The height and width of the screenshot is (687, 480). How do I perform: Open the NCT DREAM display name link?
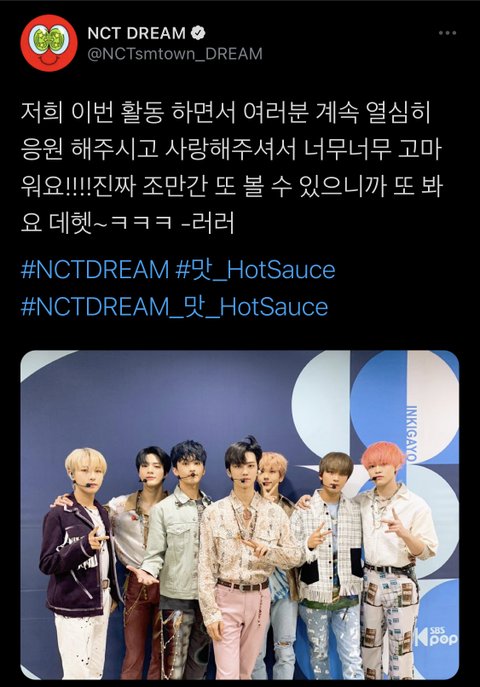coord(137,33)
